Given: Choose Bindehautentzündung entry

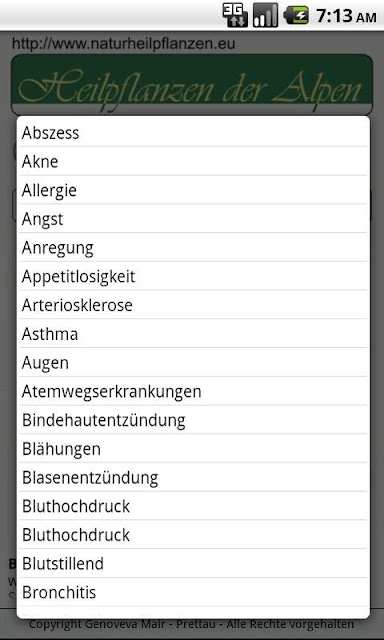Looking at the screenshot, I should click(193, 420).
